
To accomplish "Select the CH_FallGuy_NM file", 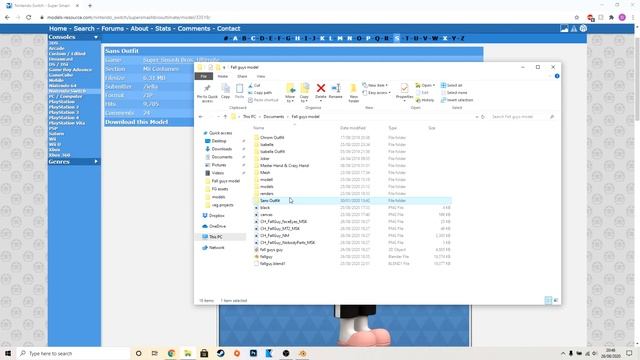I will tap(274, 236).
